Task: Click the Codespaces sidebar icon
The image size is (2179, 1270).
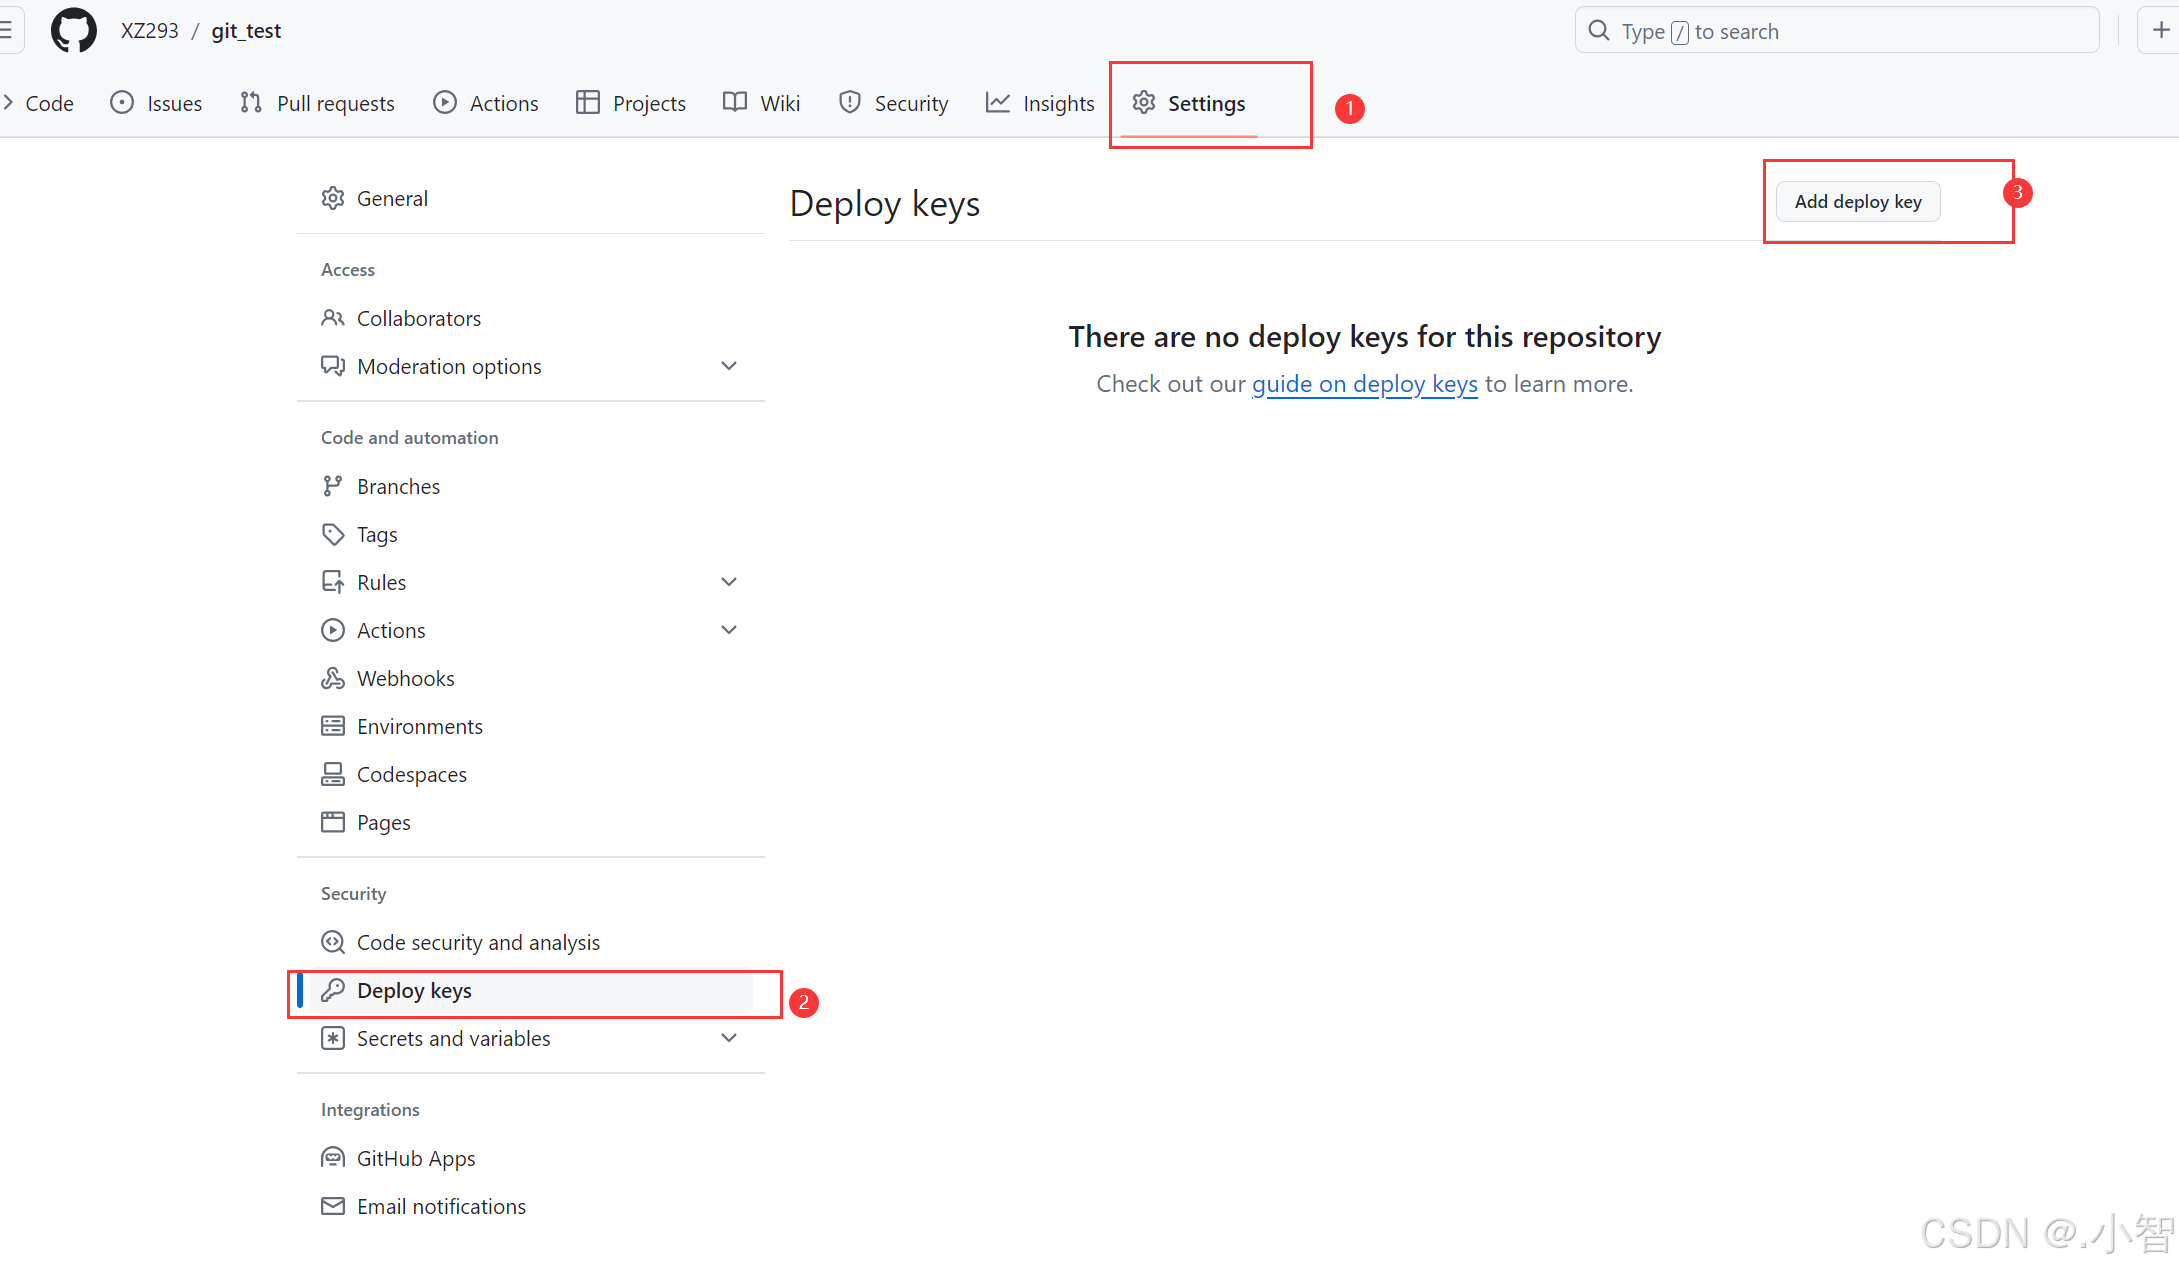Action: [x=332, y=774]
